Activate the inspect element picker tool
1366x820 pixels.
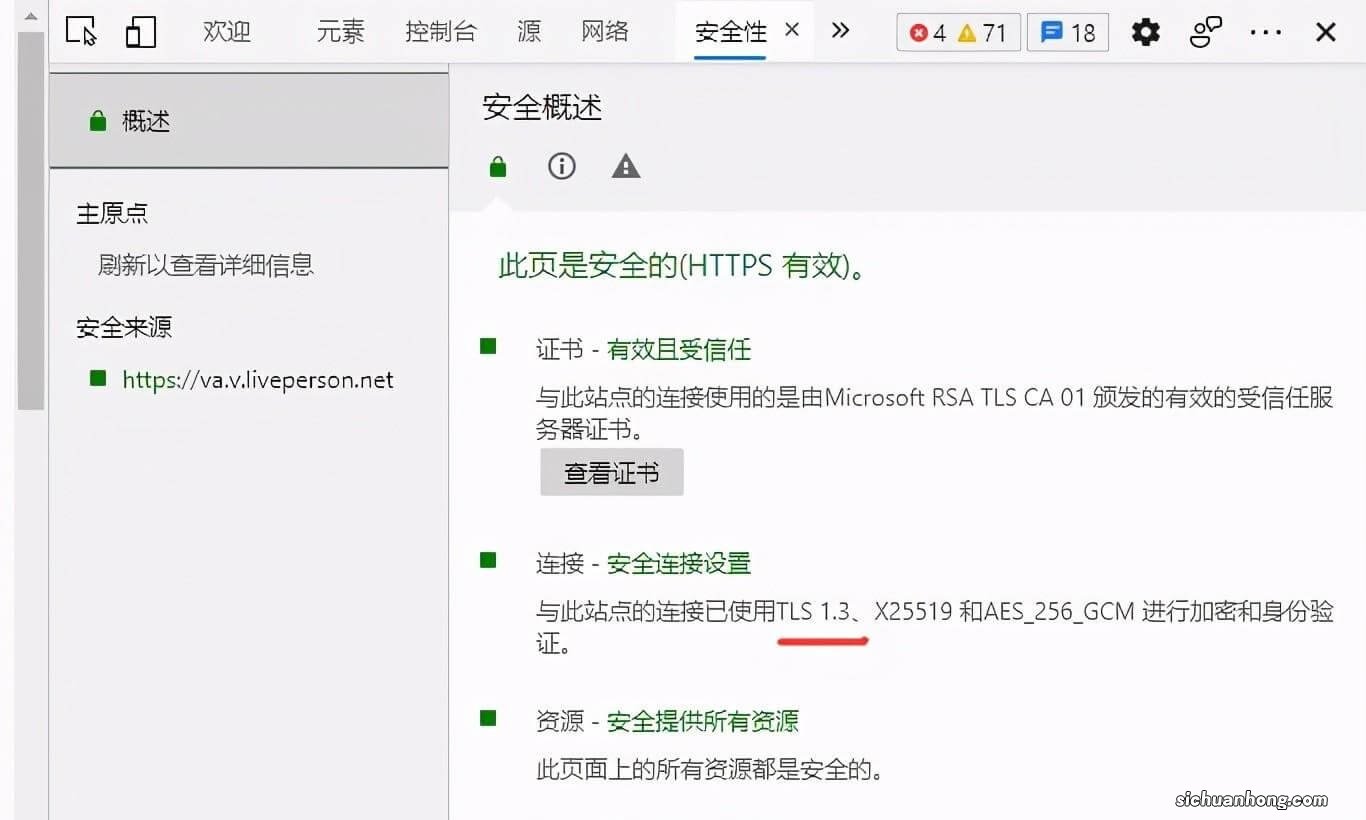[x=80, y=31]
